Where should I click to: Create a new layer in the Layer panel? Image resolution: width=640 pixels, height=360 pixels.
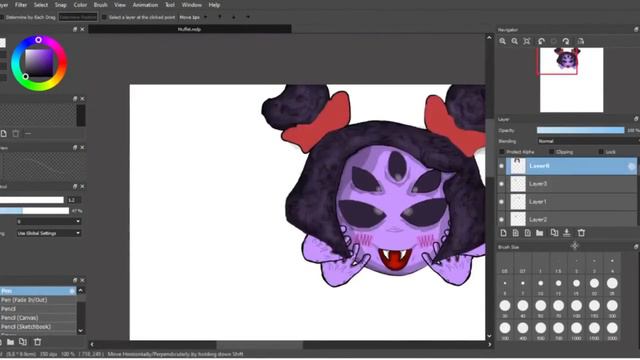point(503,233)
